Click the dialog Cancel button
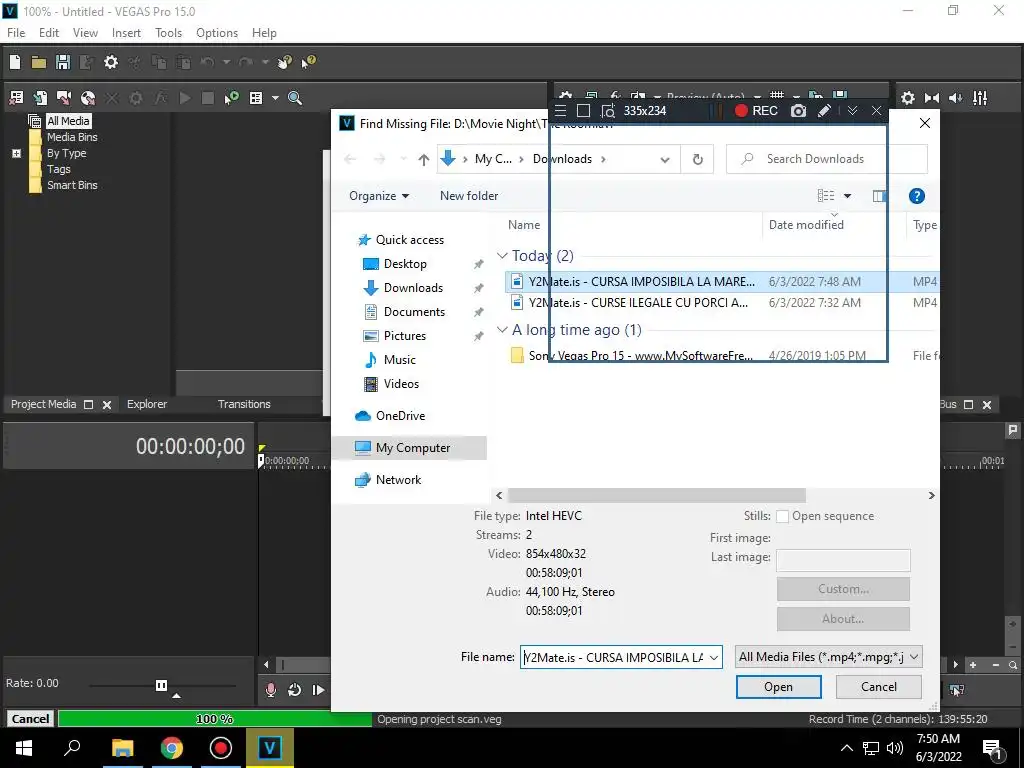Image resolution: width=1024 pixels, height=768 pixels. (x=878, y=687)
